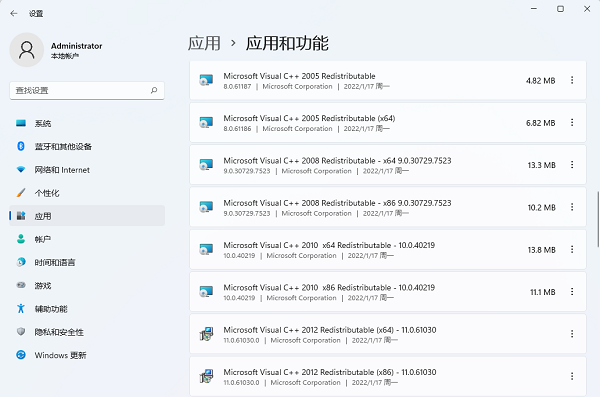Open the Accessibility figure icon
This screenshot has width=600, height=397.
pyautogui.click(x=21, y=309)
